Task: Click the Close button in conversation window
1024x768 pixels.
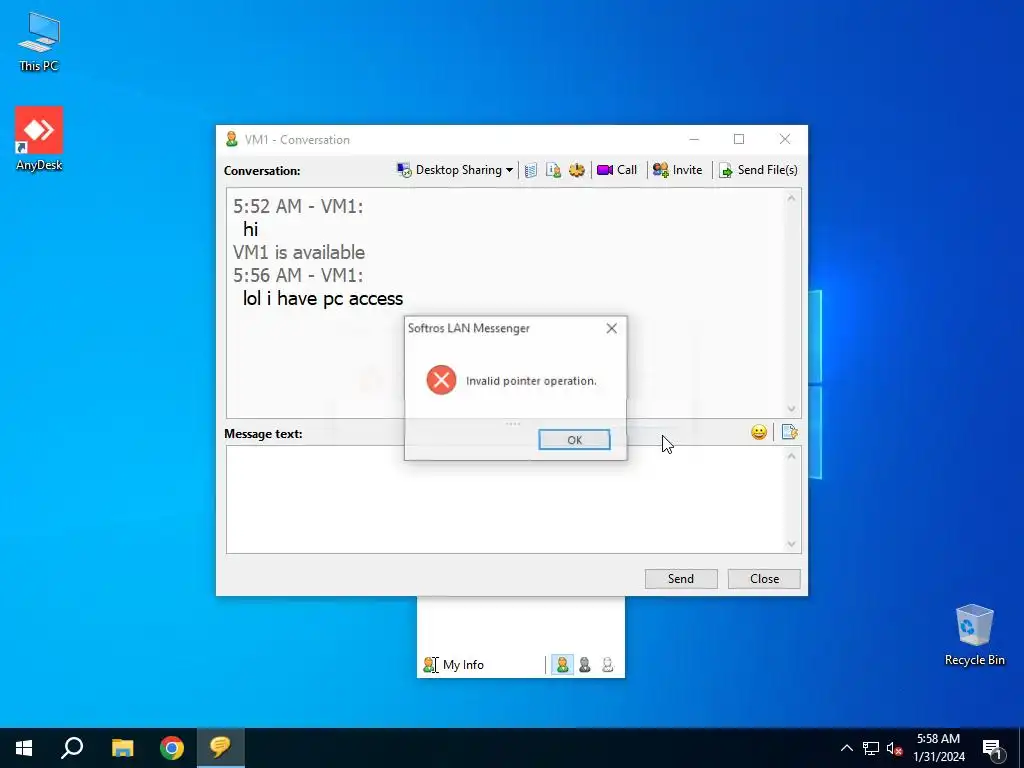Action: point(764,579)
